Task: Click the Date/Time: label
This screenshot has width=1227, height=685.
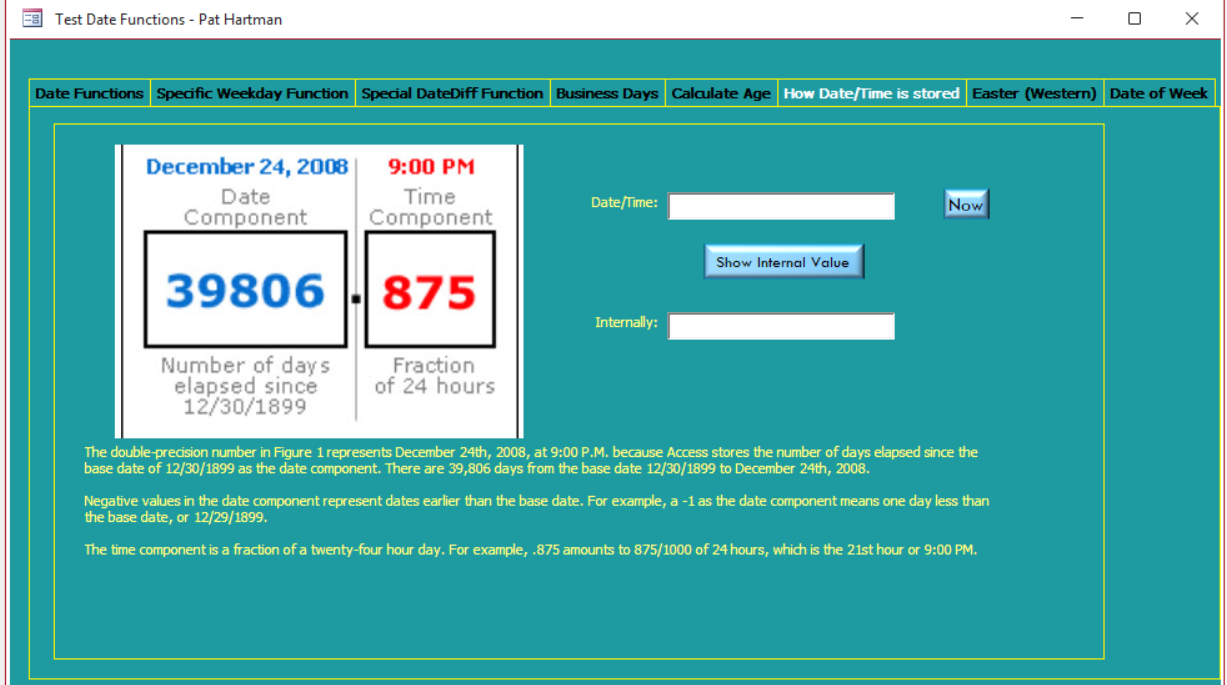Action: click(624, 203)
